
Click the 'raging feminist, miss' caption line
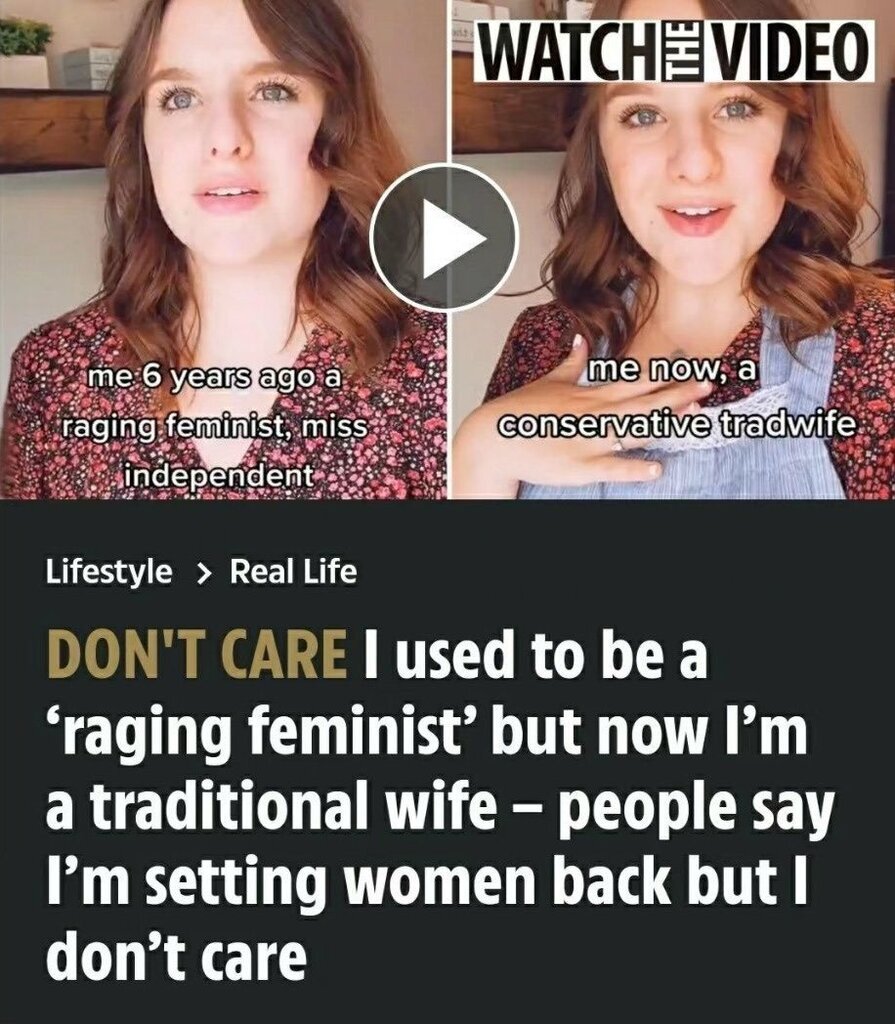coord(213,426)
